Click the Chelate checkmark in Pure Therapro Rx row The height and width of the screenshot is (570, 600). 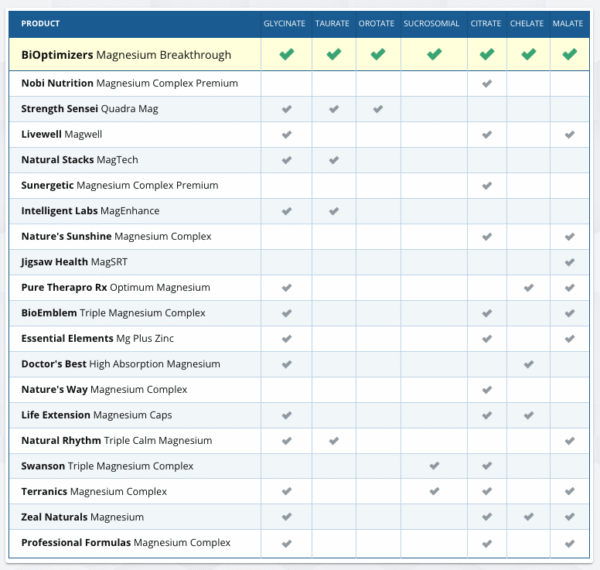(528, 288)
